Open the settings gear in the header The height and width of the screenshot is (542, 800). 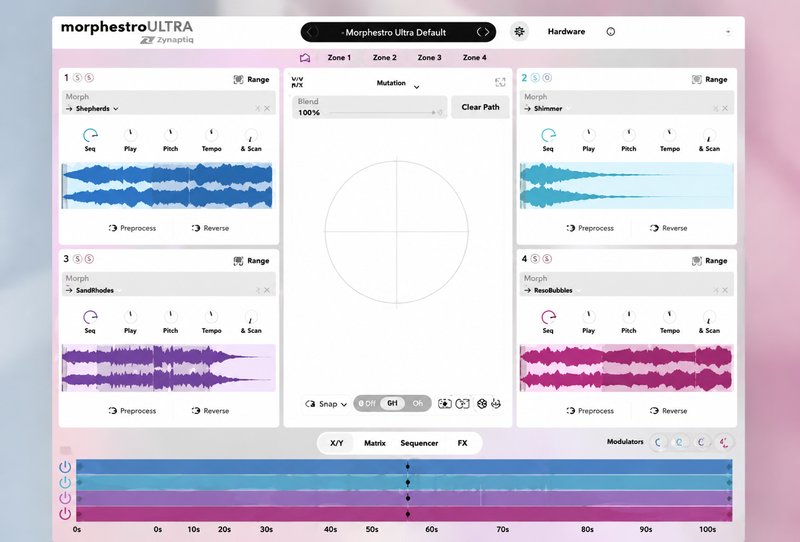pyautogui.click(x=519, y=32)
